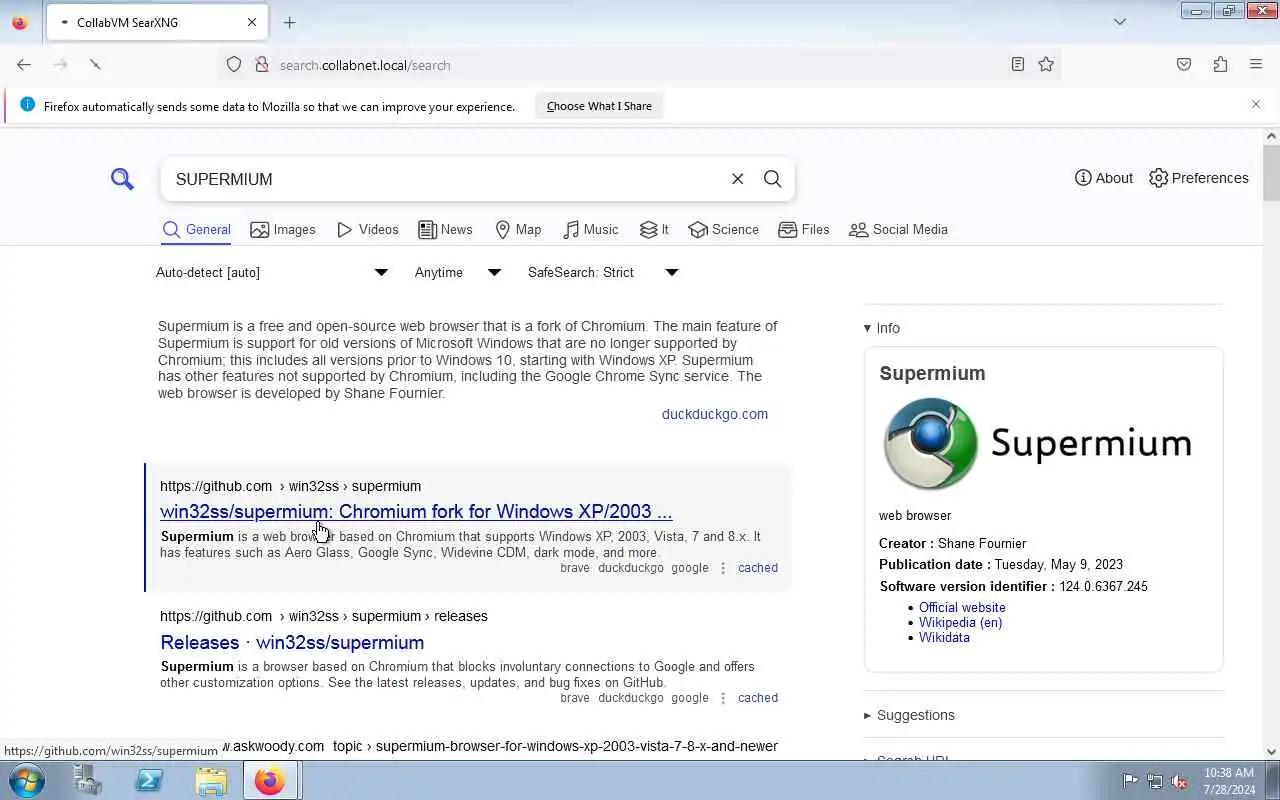Switch to the It tab

pyautogui.click(x=654, y=230)
